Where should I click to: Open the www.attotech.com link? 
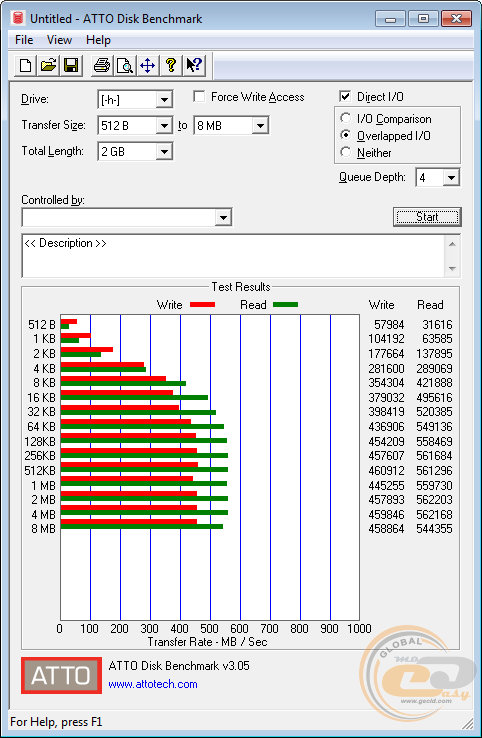pos(153,684)
